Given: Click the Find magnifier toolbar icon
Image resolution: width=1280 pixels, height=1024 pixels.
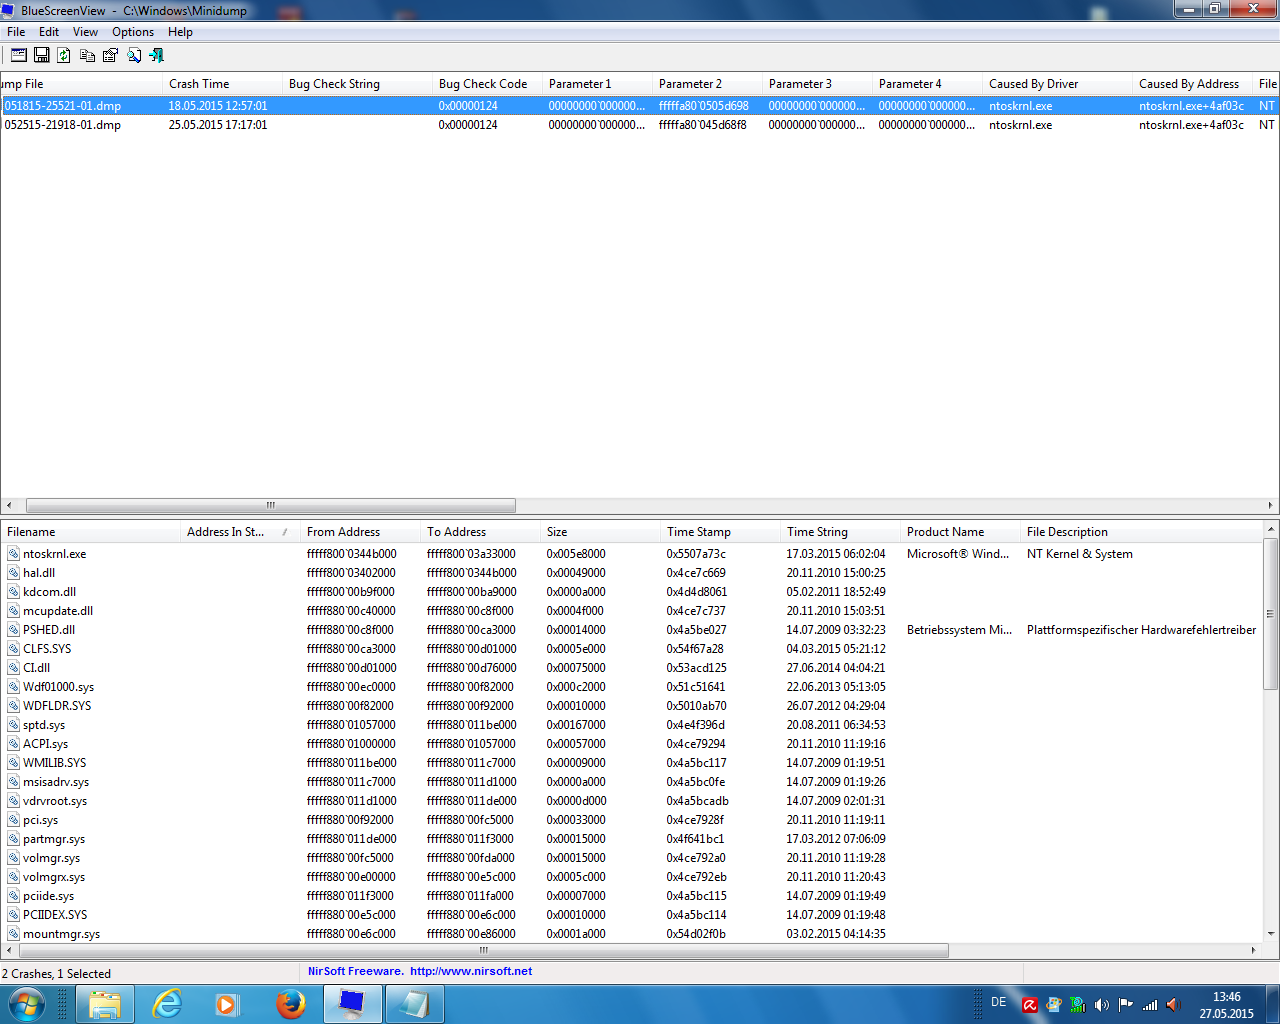Looking at the screenshot, I should (x=133, y=55).
